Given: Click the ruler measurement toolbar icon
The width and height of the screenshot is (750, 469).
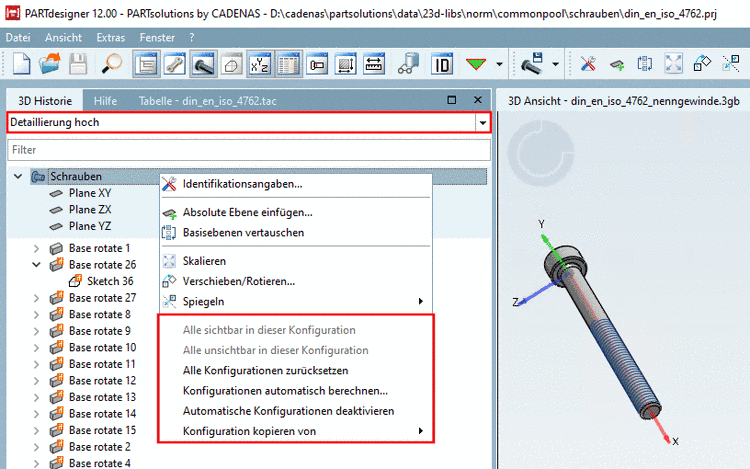Looking at the screenshot, I should point(374,64).
